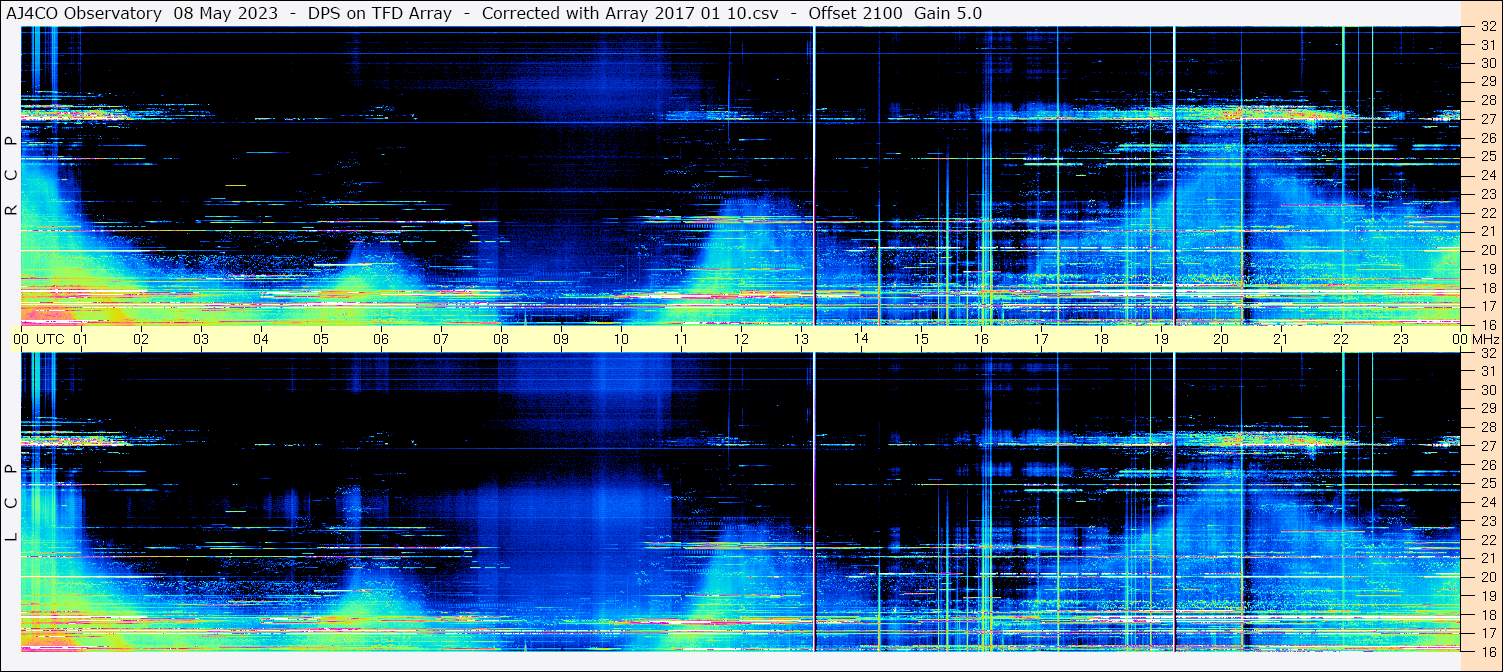Click 27 MHz label of RCP panel
Viewport: 1503px width, 672px height.
[x=1487, y=119]
